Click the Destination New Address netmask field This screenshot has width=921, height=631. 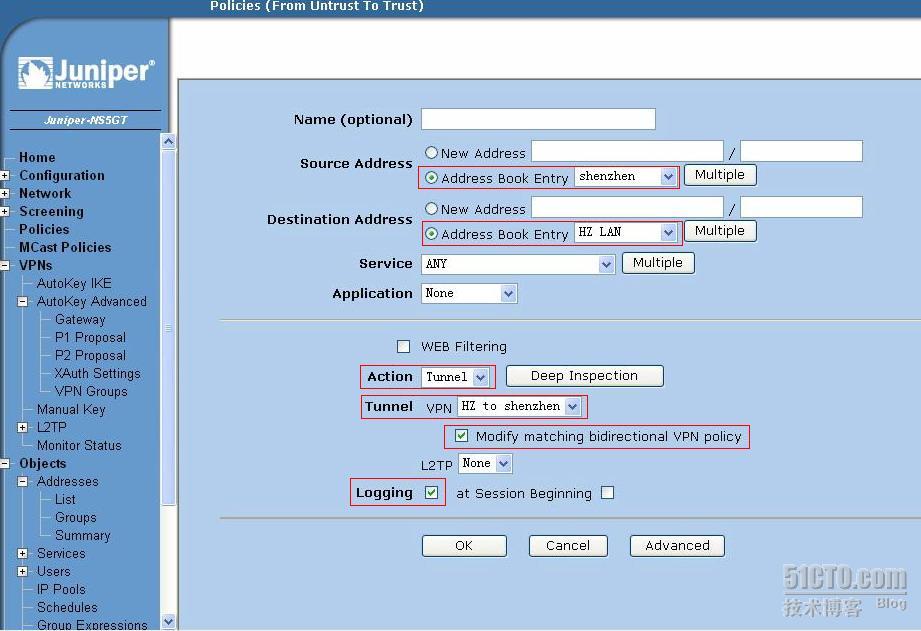point(801,207)
